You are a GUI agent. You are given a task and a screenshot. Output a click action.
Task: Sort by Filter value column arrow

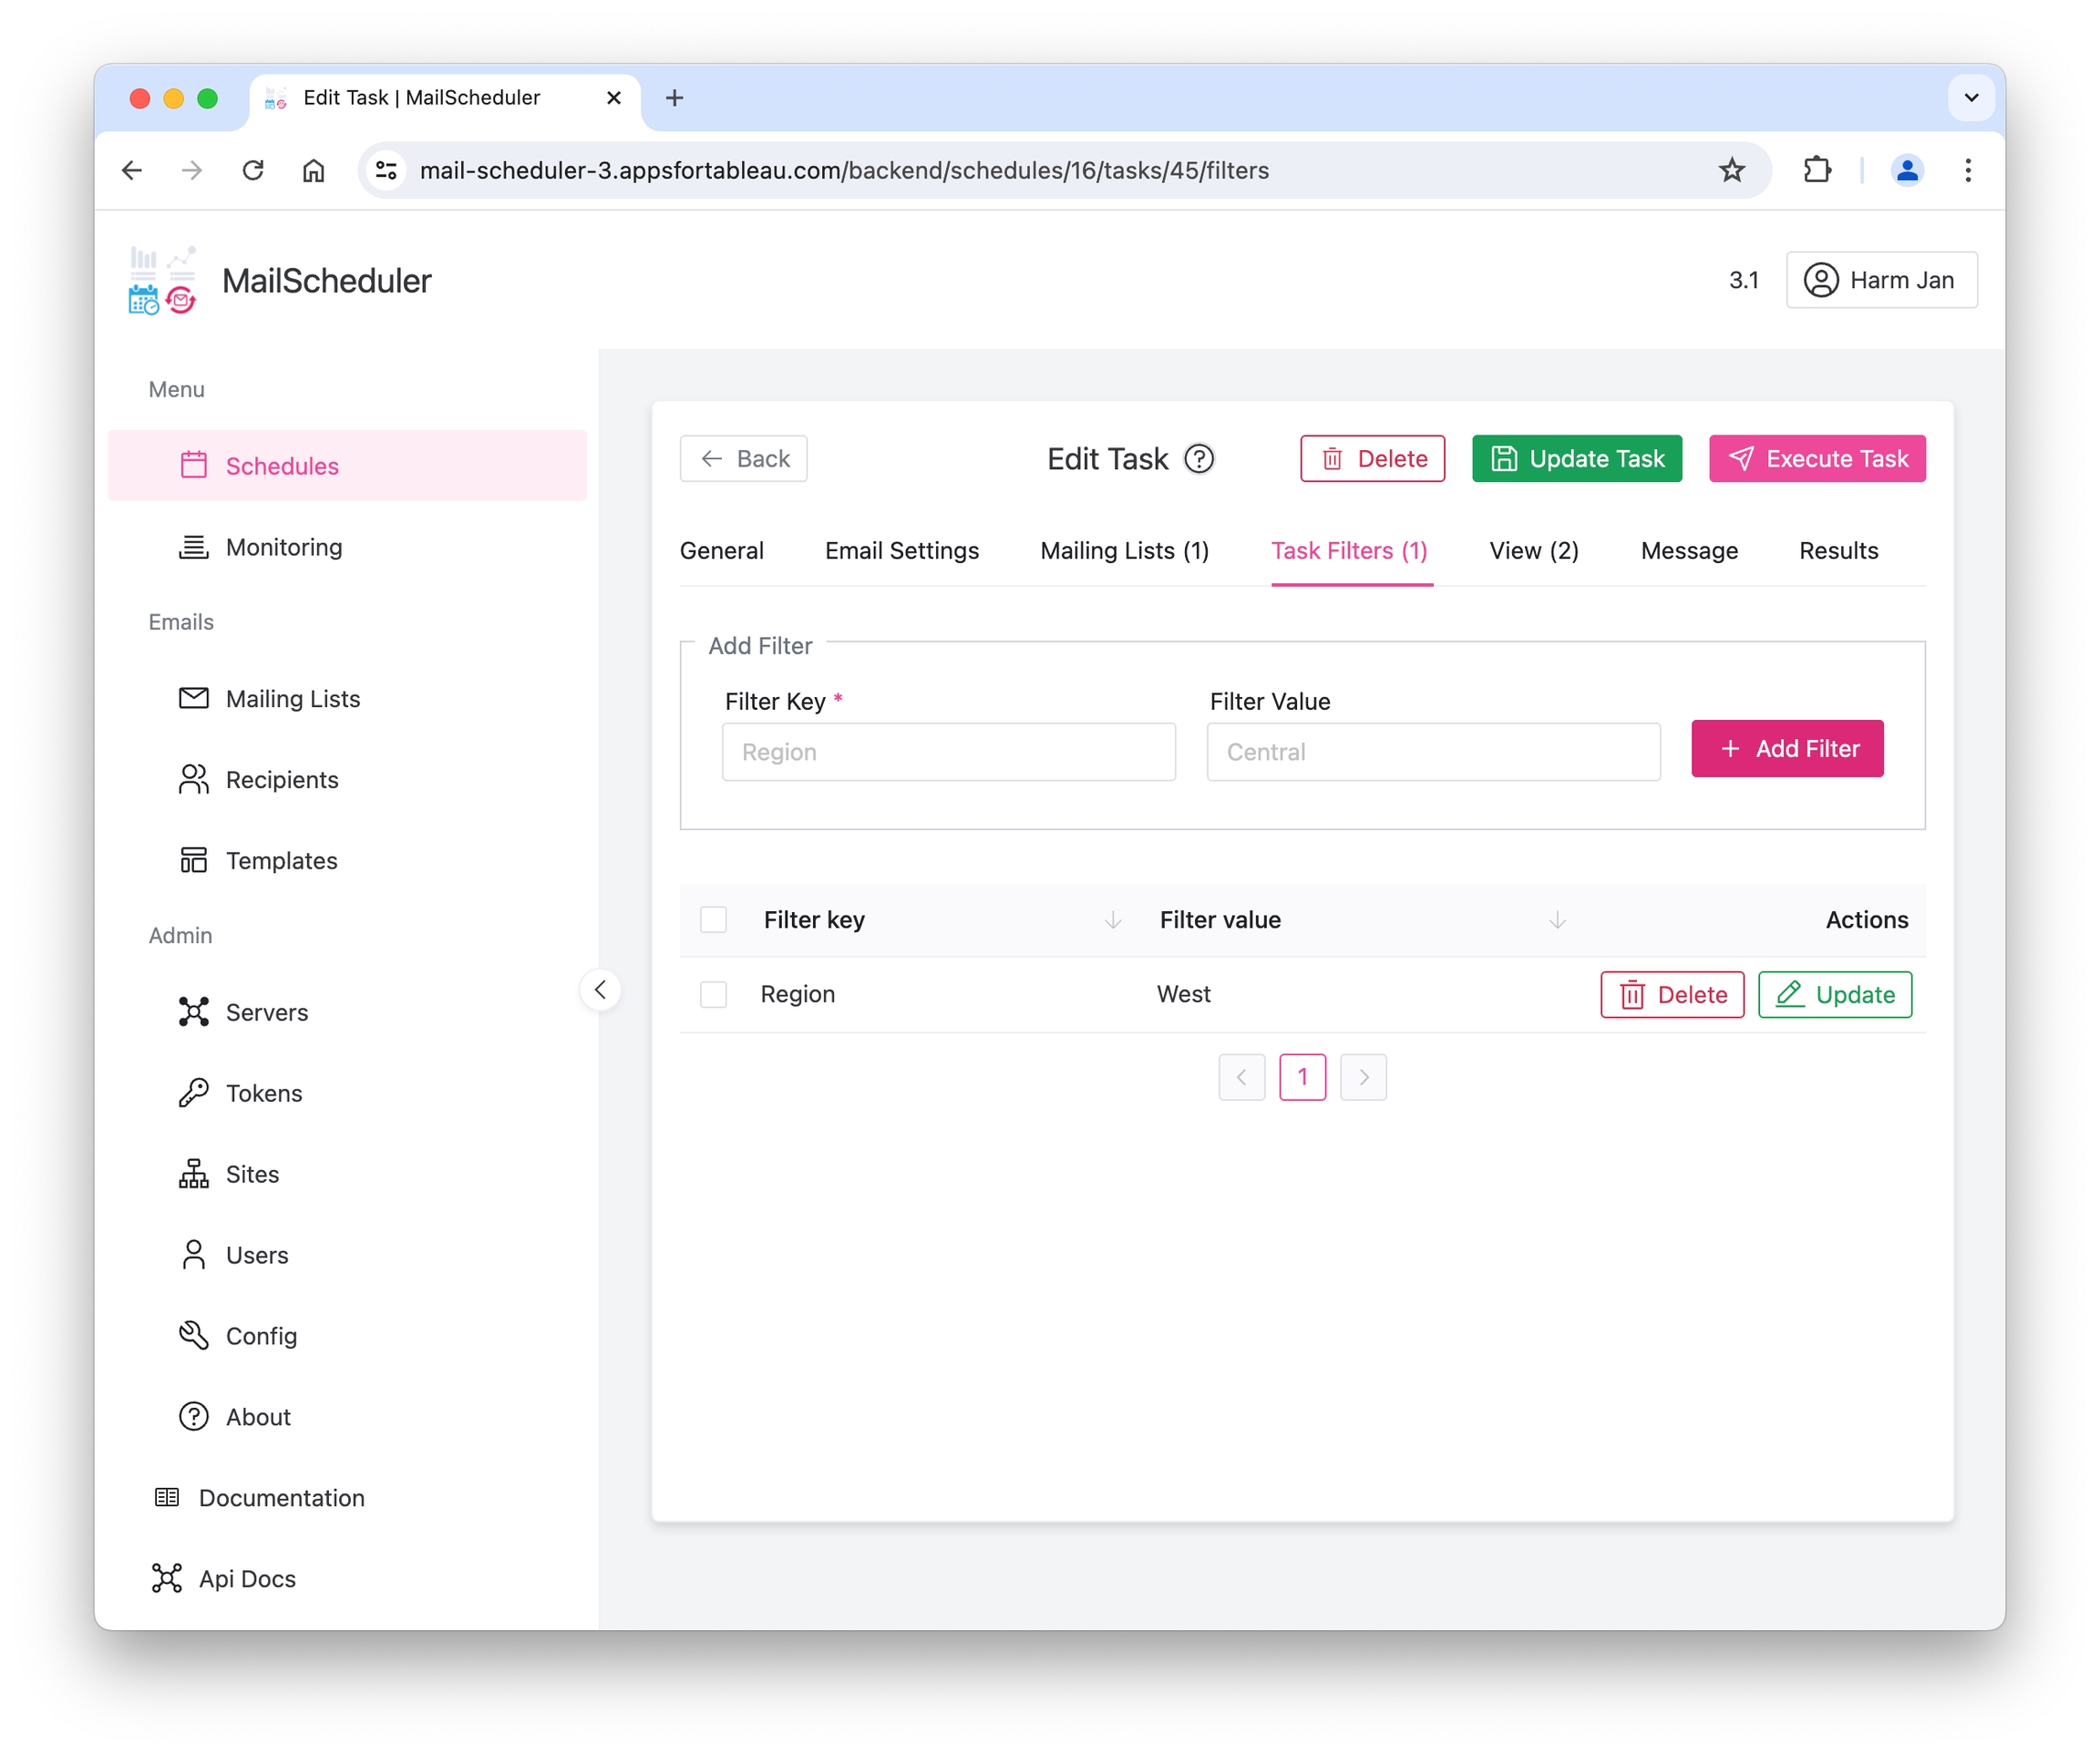[1557, 920]
